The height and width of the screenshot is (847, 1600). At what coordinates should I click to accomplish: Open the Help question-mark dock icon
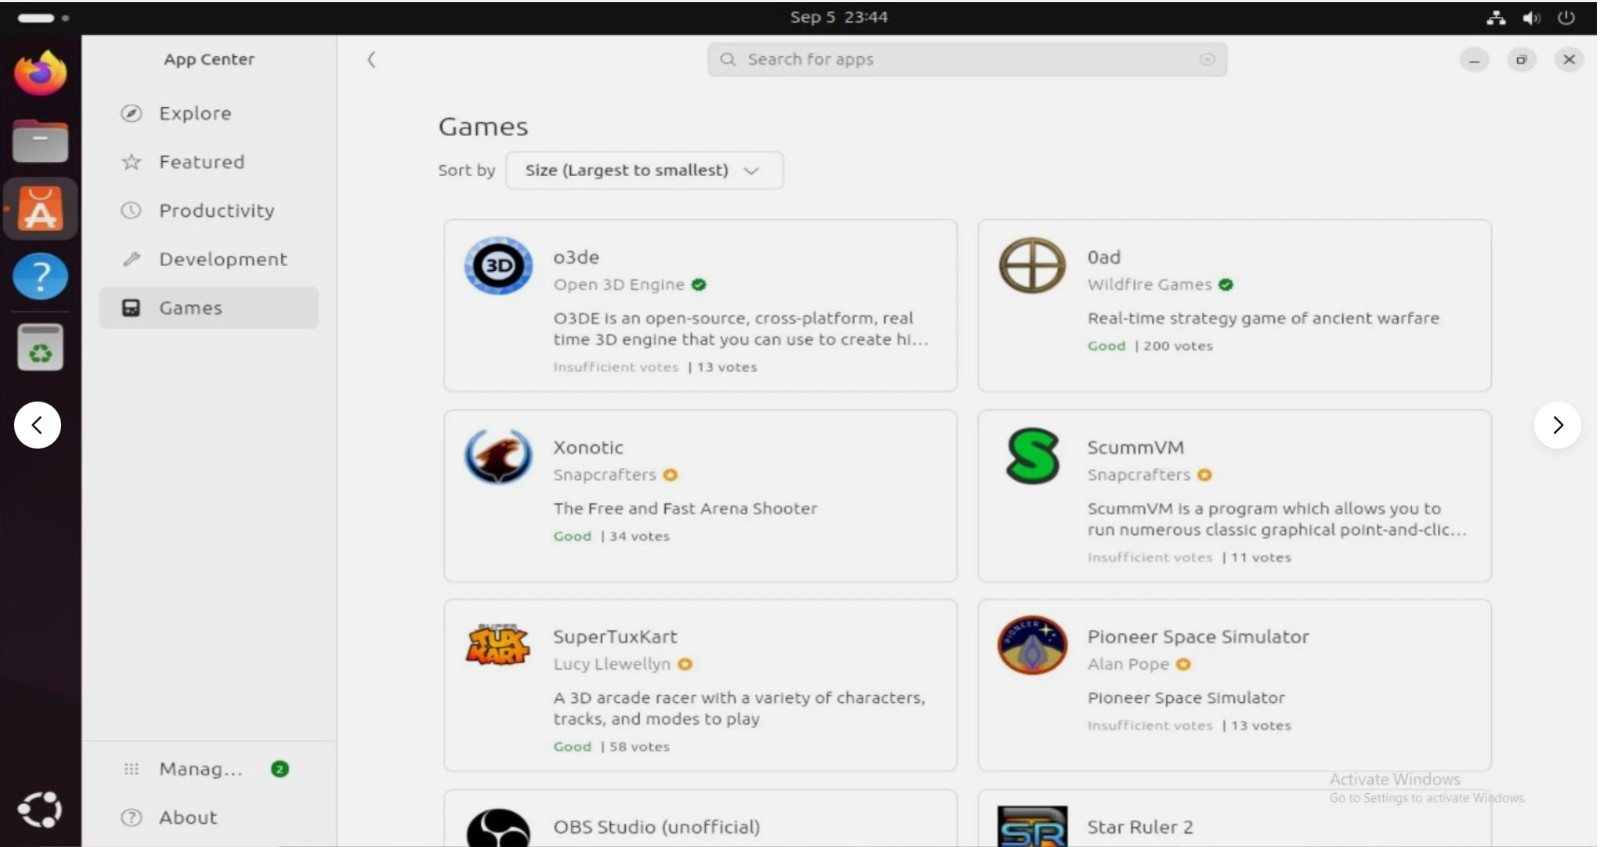40,276
